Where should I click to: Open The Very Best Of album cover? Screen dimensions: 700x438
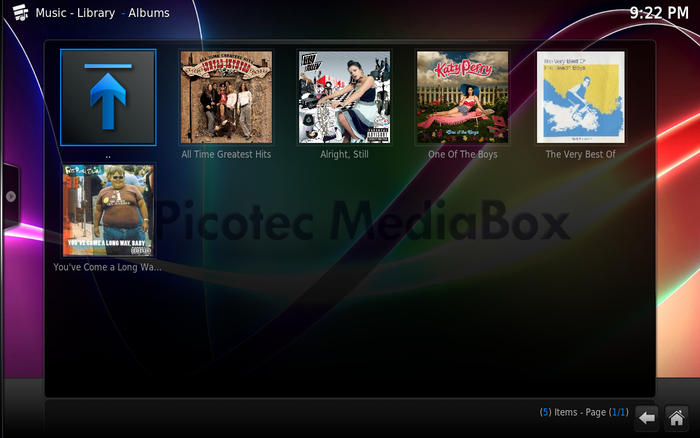[x=580, y=97]
